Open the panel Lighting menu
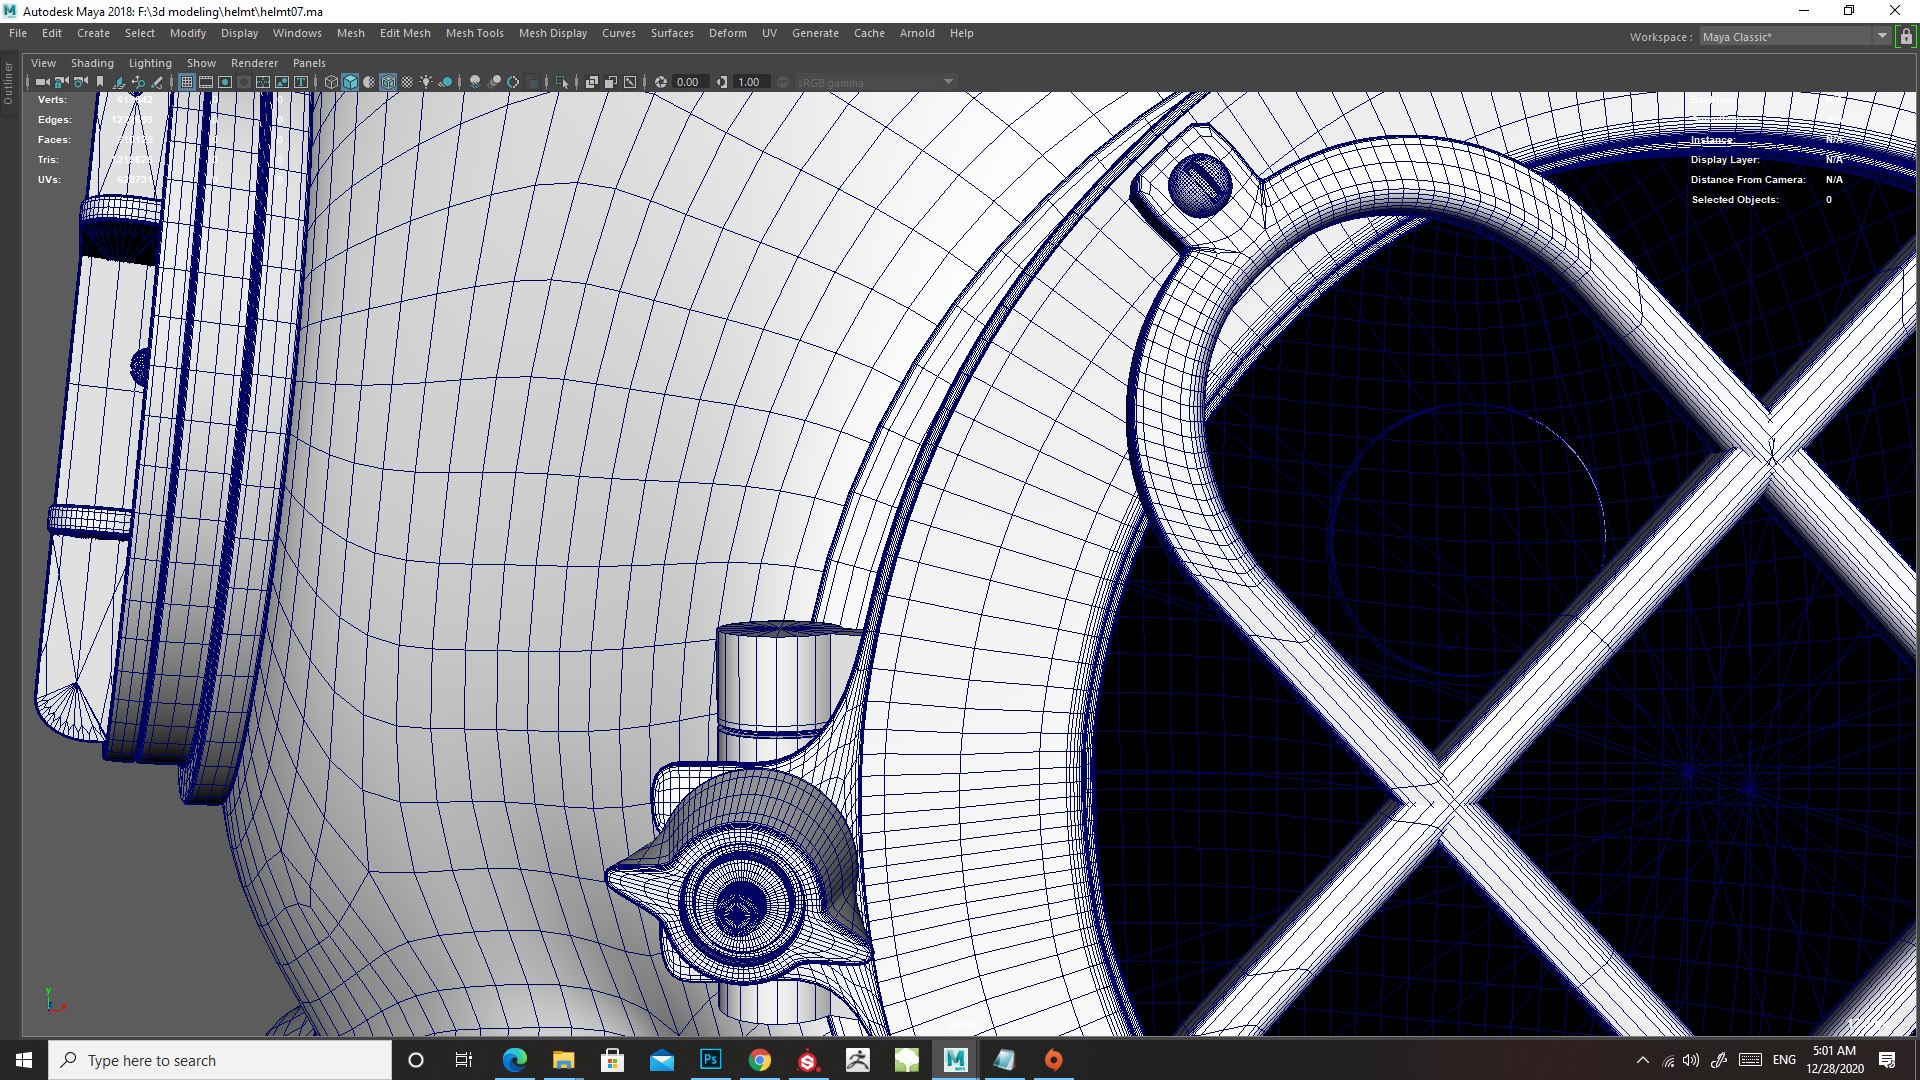The height and width of the screenshot is (1080, 1920). pos(150,63)
